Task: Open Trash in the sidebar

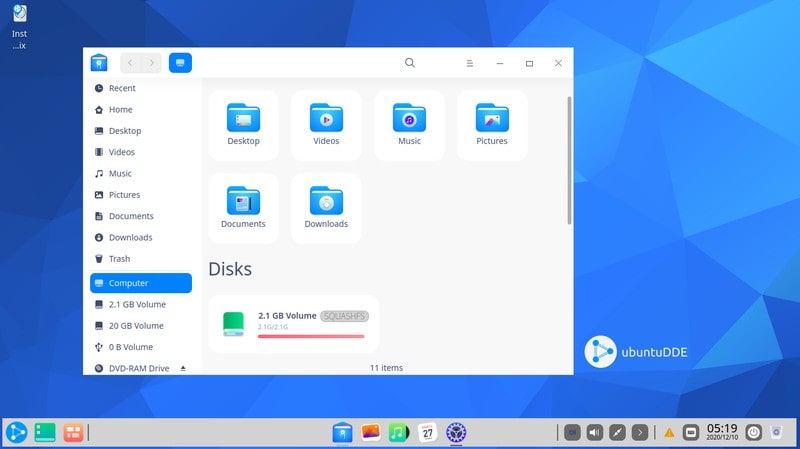Action: click(140, 259)
